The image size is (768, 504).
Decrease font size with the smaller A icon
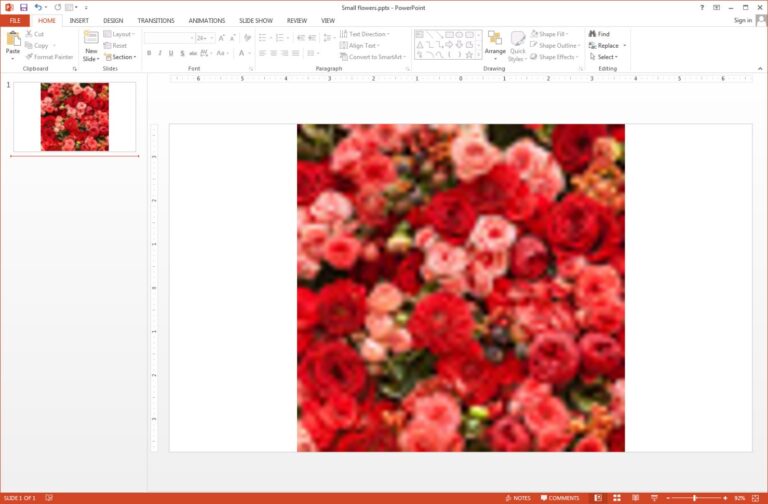coord(233,38)
